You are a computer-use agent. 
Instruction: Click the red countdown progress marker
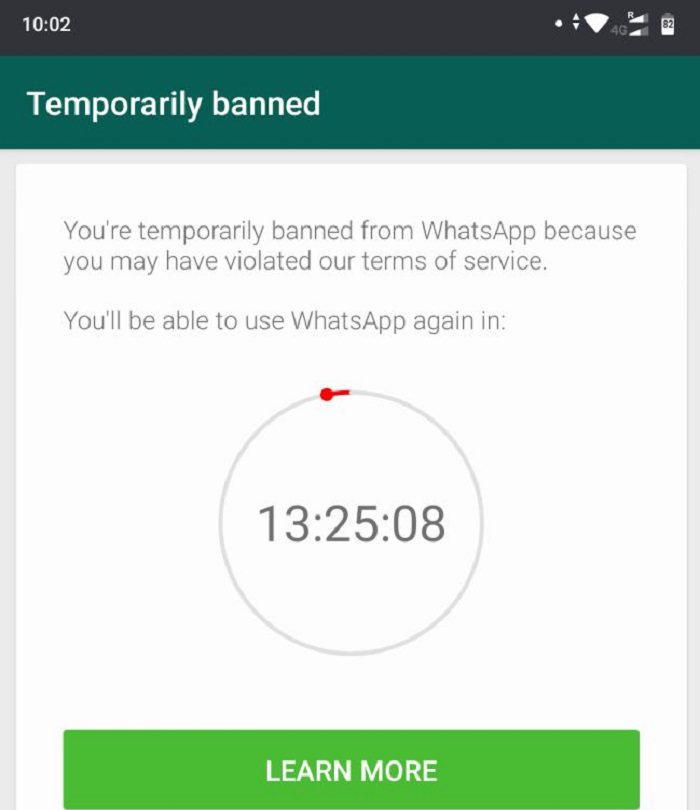click(x=334, y=394)
